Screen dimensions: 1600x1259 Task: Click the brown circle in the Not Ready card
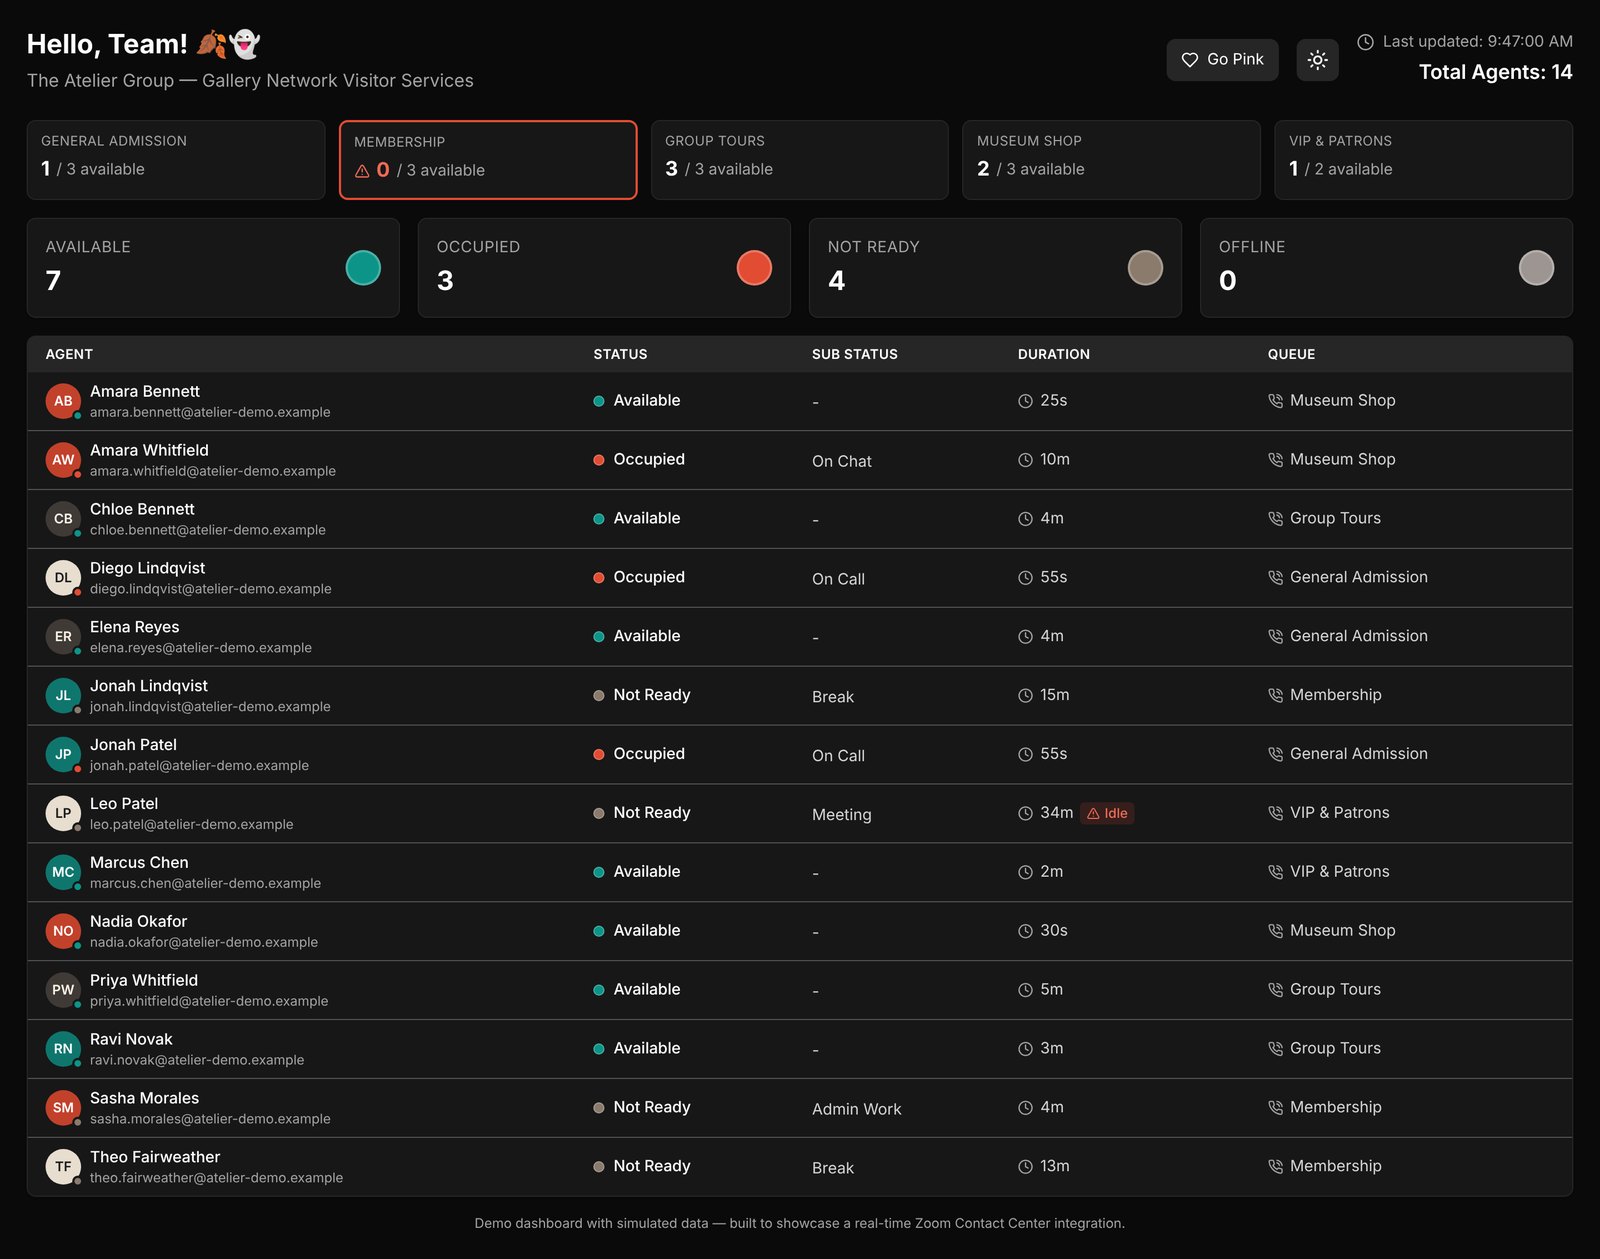click(1145, 268)
